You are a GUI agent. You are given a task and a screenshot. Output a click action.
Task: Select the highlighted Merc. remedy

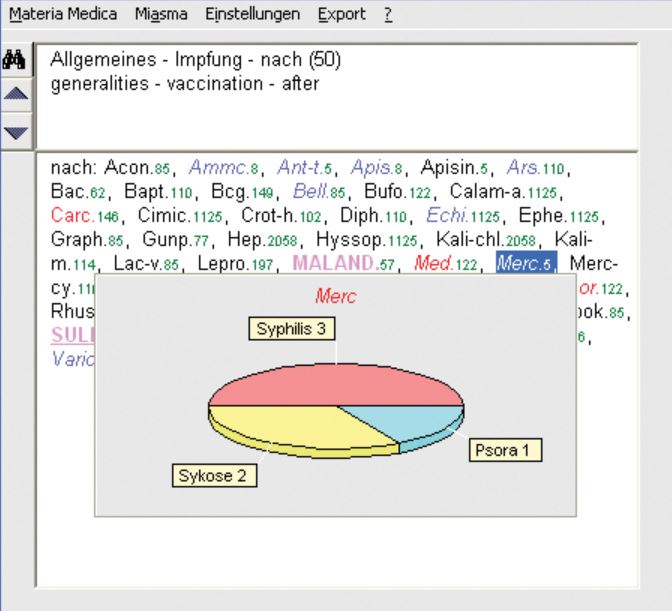tap(519, 263)
